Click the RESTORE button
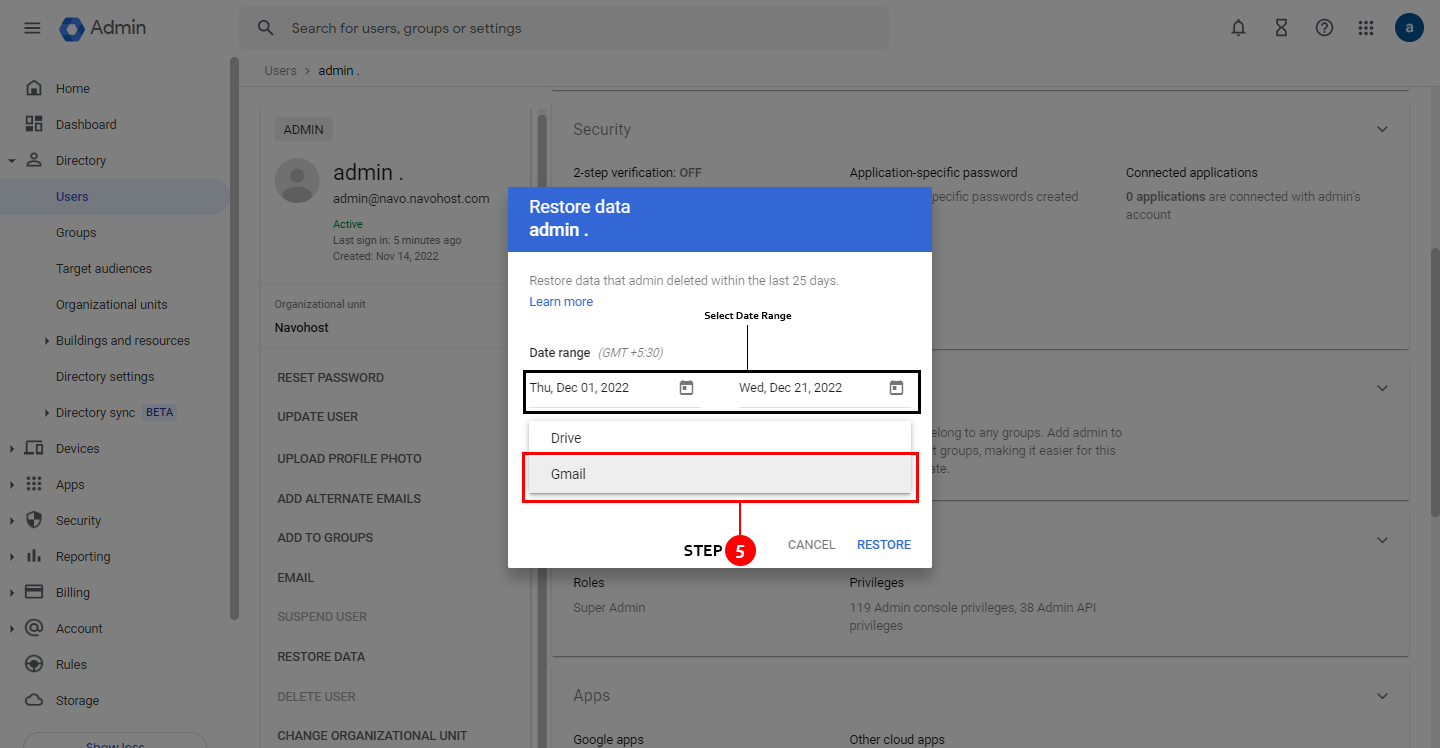Viewport: 1440px width, 748px height. (883, 544)
